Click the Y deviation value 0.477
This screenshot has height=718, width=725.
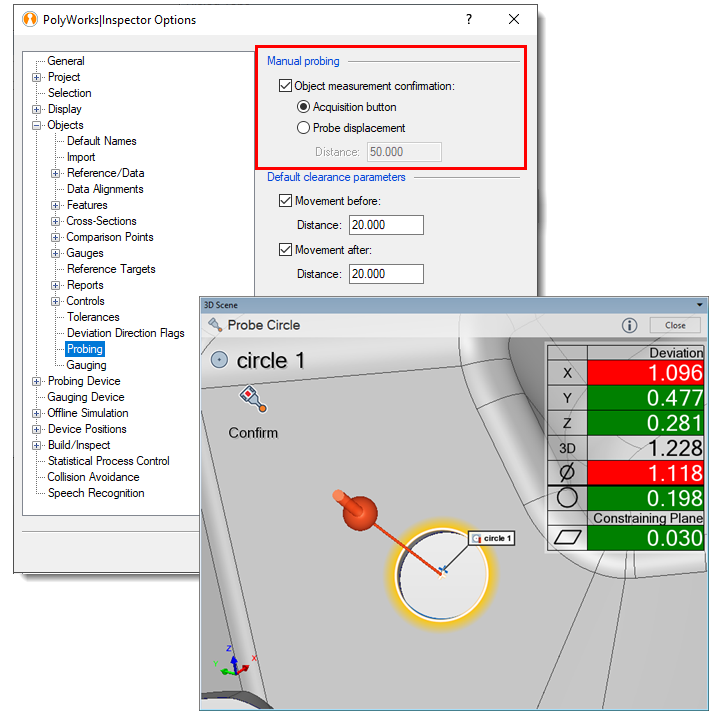(645, 398)
